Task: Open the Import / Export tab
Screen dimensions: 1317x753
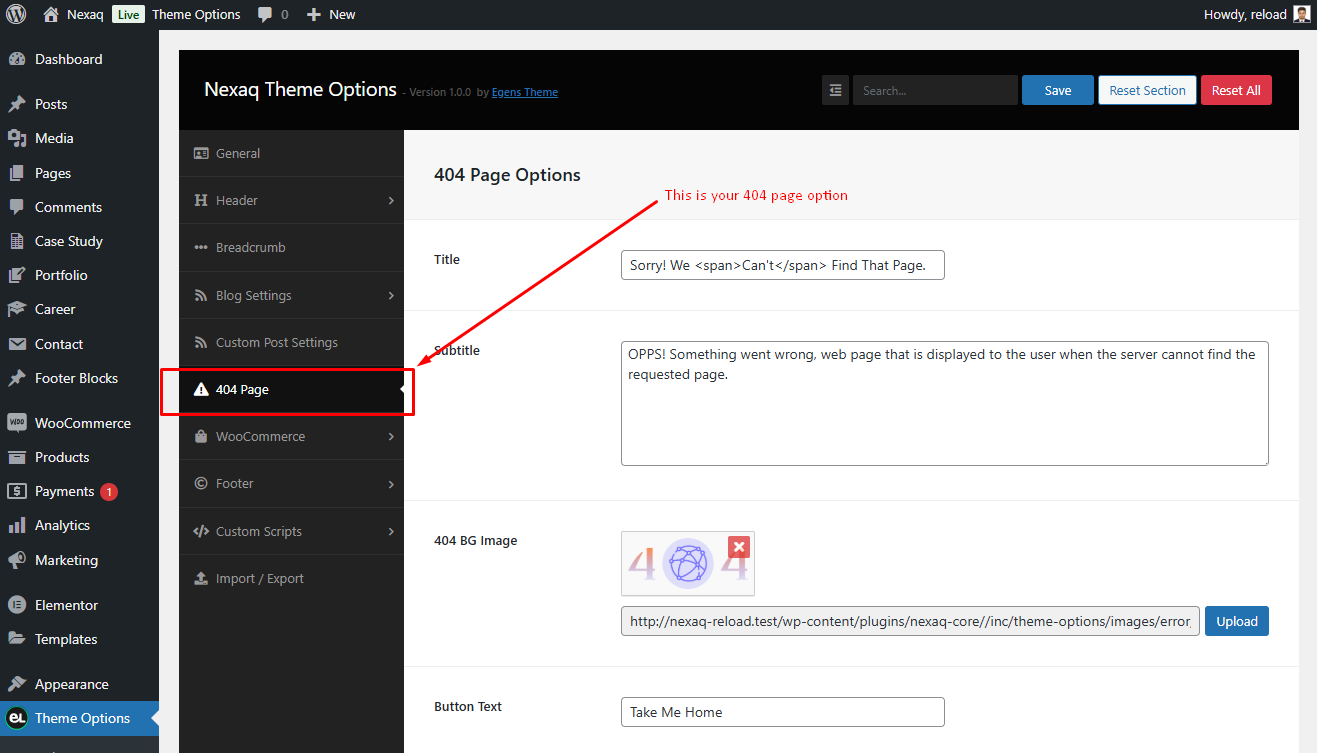Action: click(291, 578)
